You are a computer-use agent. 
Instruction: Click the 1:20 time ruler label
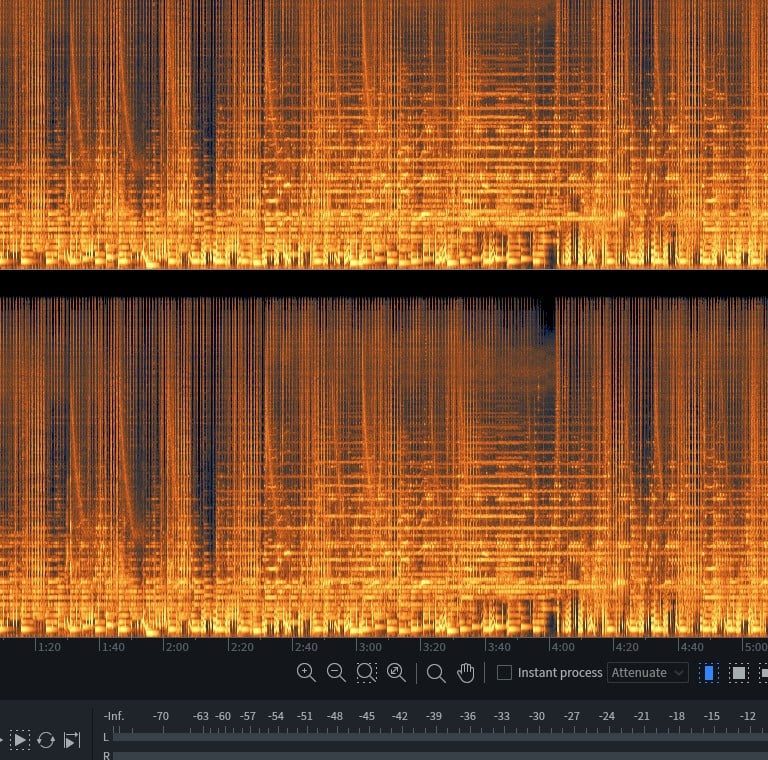pos(49,647)
